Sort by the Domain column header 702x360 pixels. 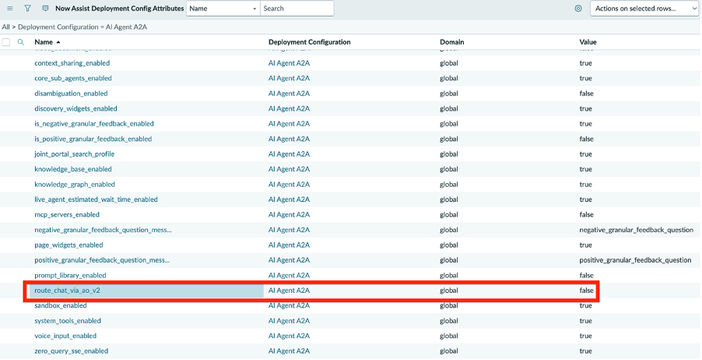coord(452,42)
